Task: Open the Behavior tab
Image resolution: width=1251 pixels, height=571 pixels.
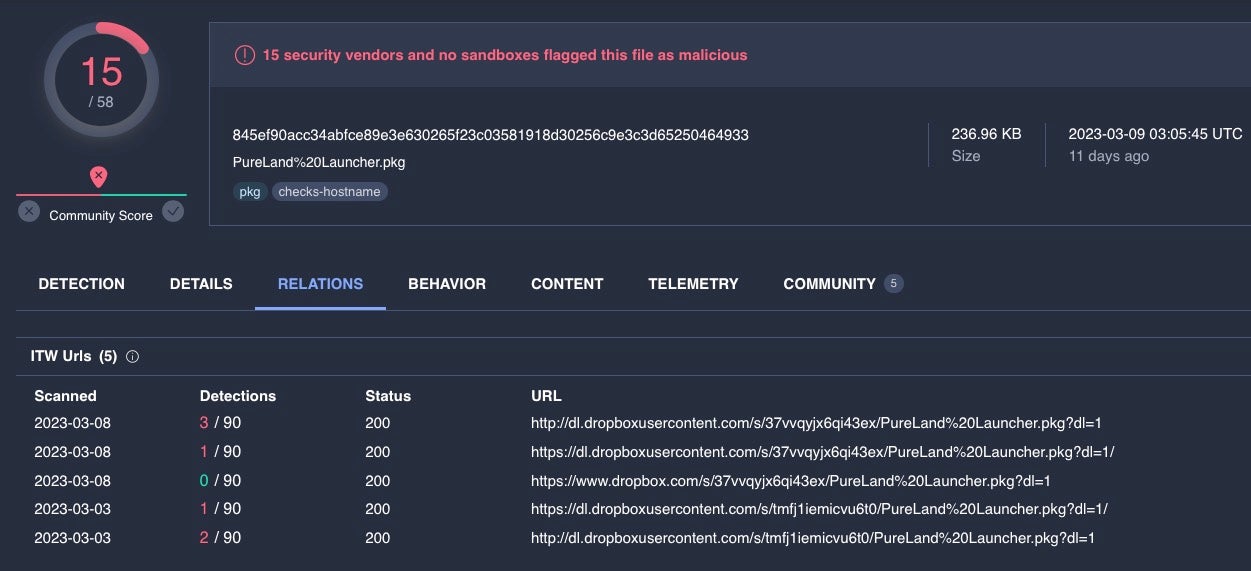Action: [447, 284]
